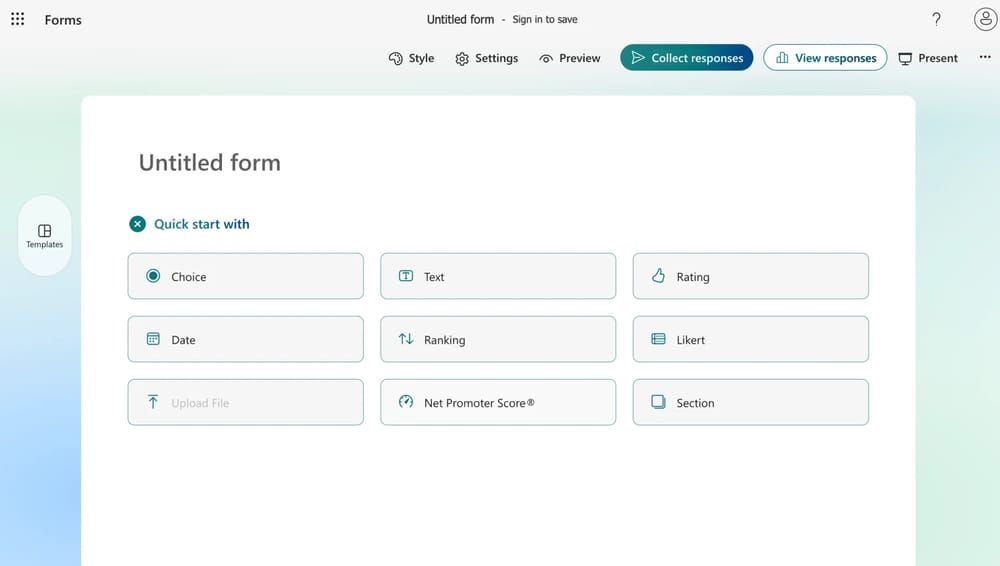This screenshot has width=1000, height=566.
Task: Open the account profile icon
Action: (x=985, y=19)
